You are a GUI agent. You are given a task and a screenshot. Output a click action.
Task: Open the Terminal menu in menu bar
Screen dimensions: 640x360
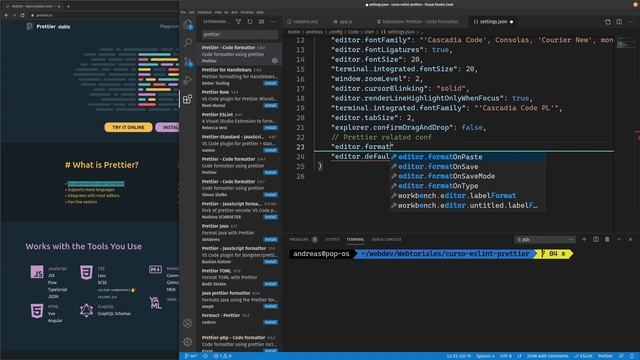click(x=247, y=12)
